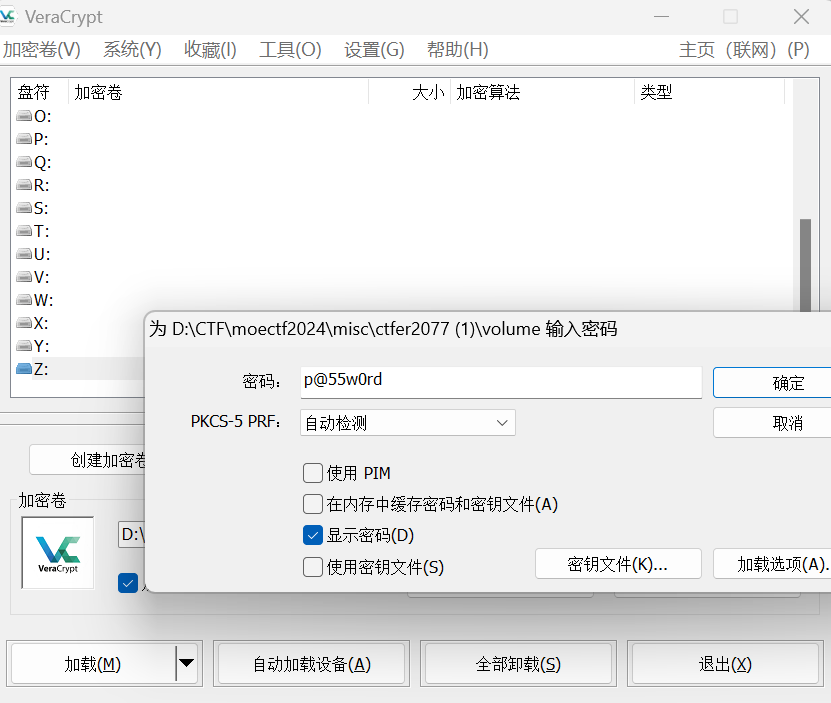Screen dimensions: 831x703
Task: Minimize the VeraCrypt window
Action: pos(661,17)
